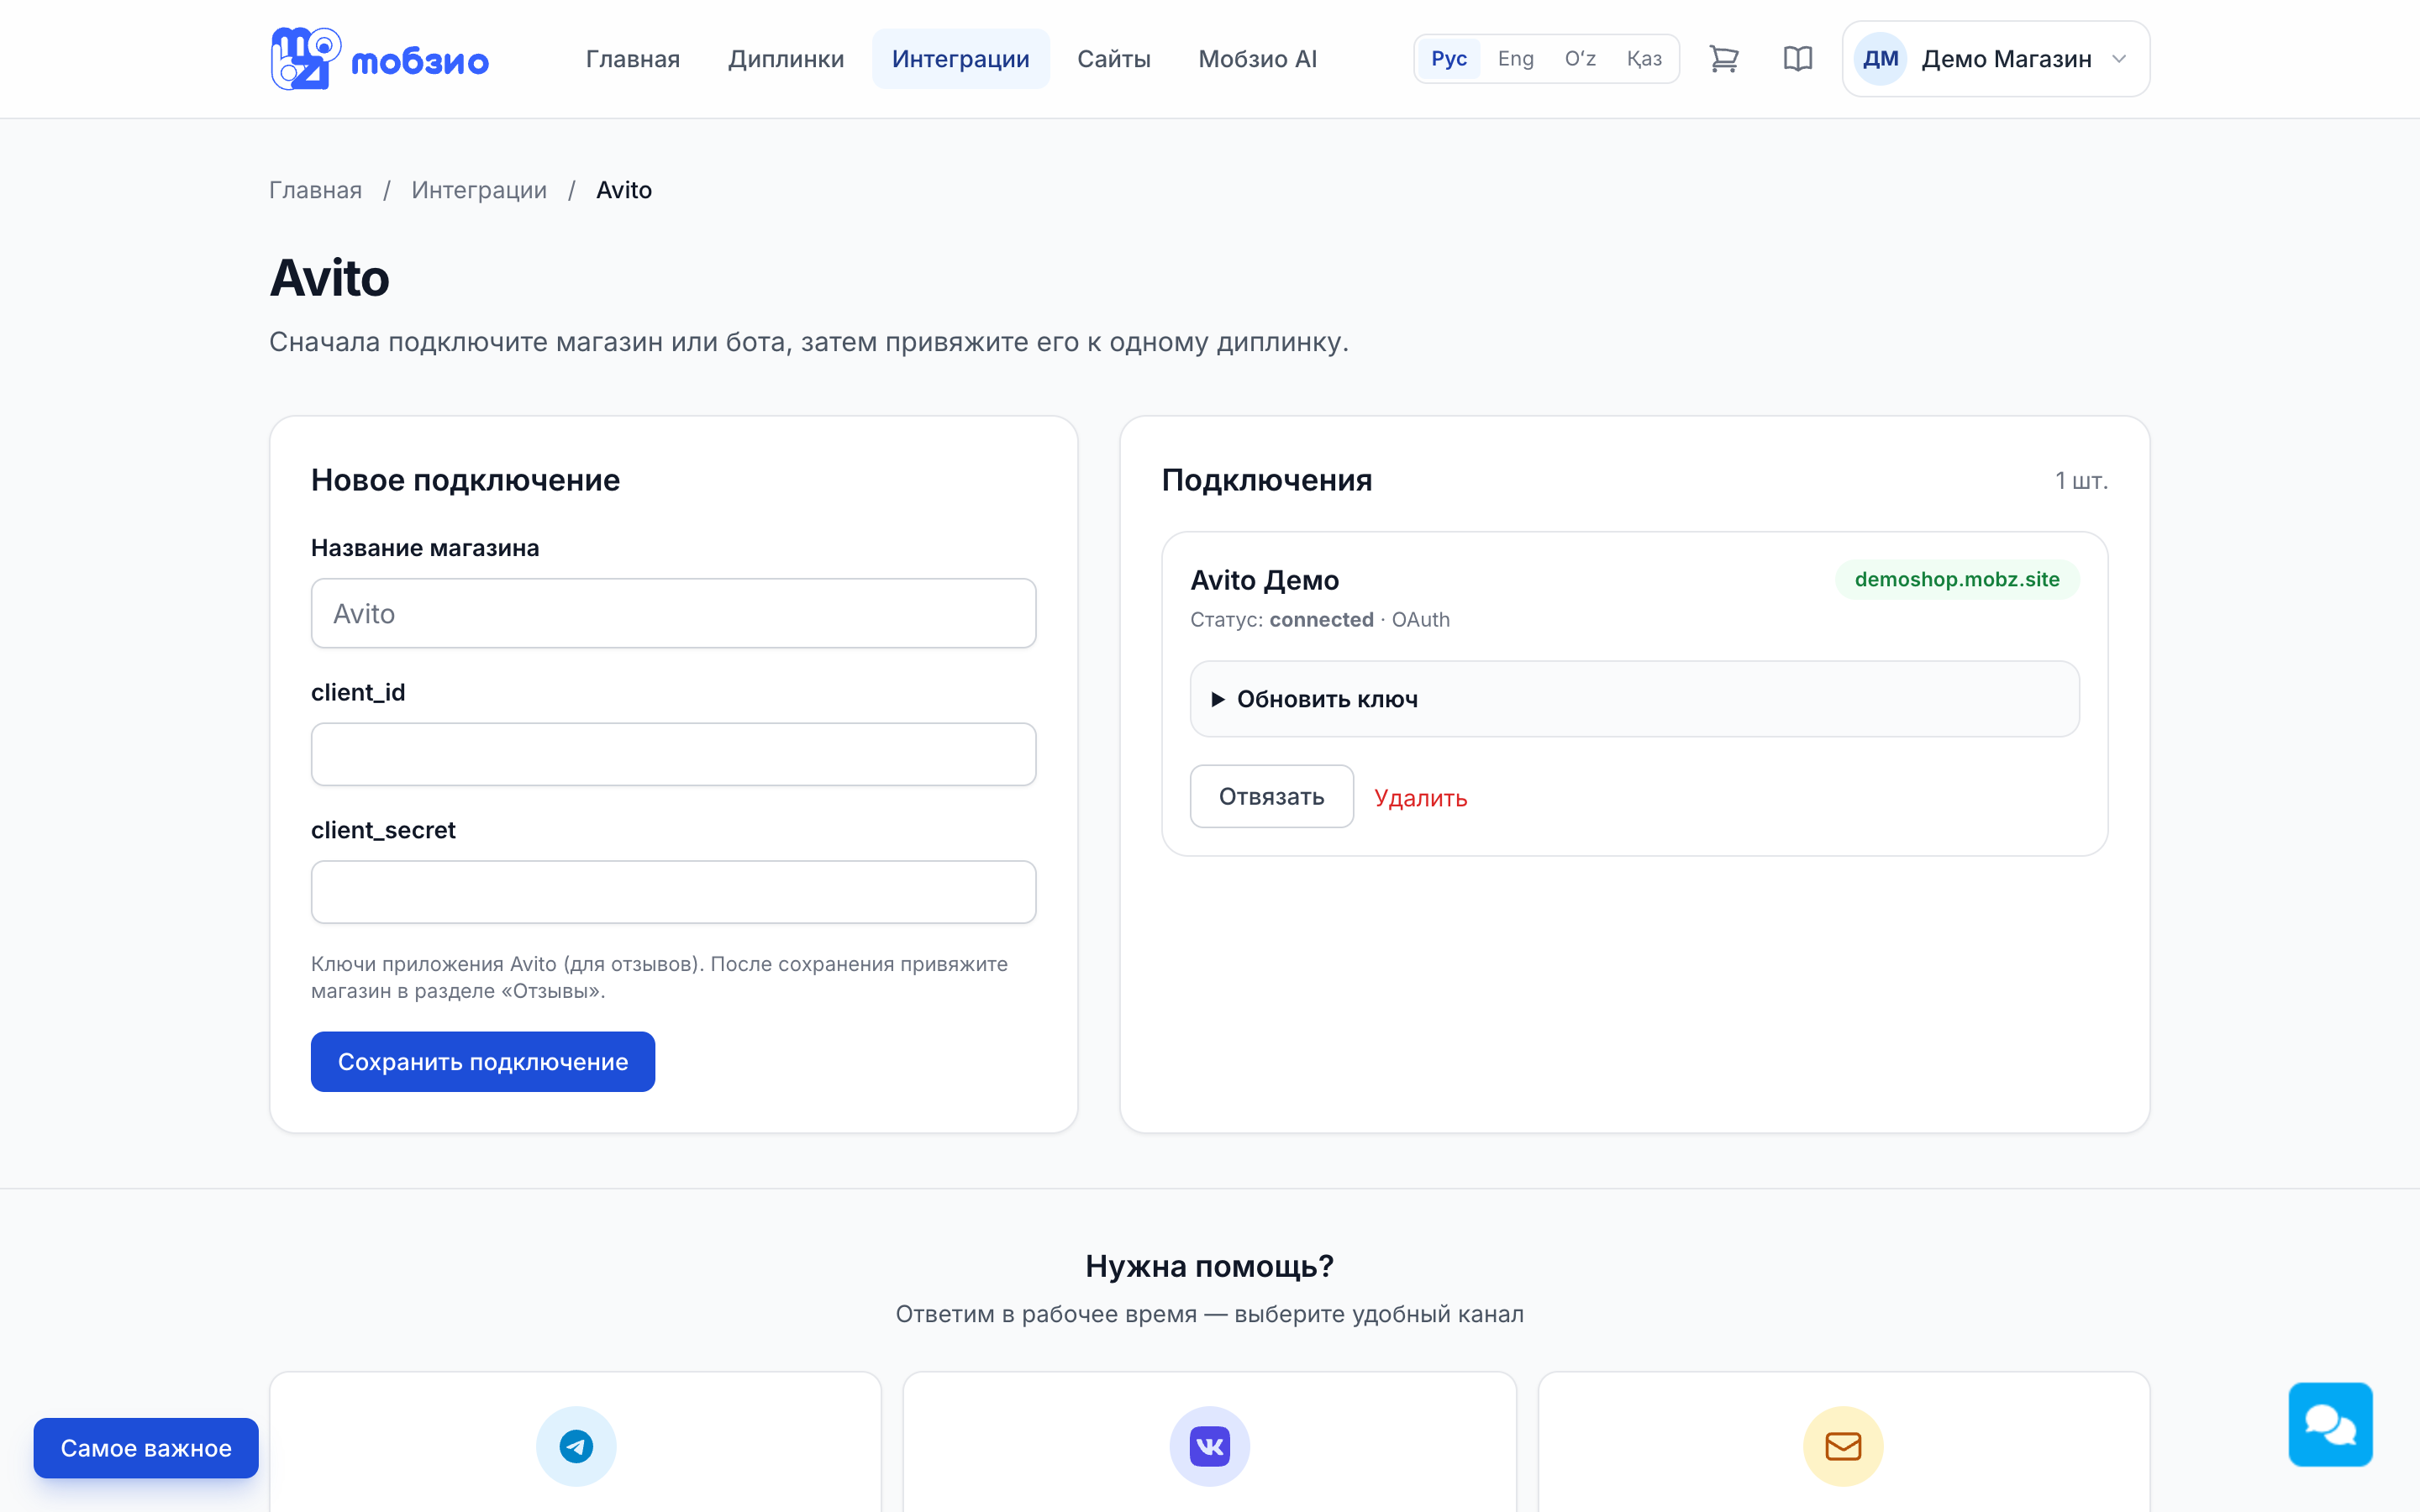Image resolution: width=2420 pixels, height=1512 pixels.
Task: Click the 1 шт. connections counter
Action: click(2081, 481)
